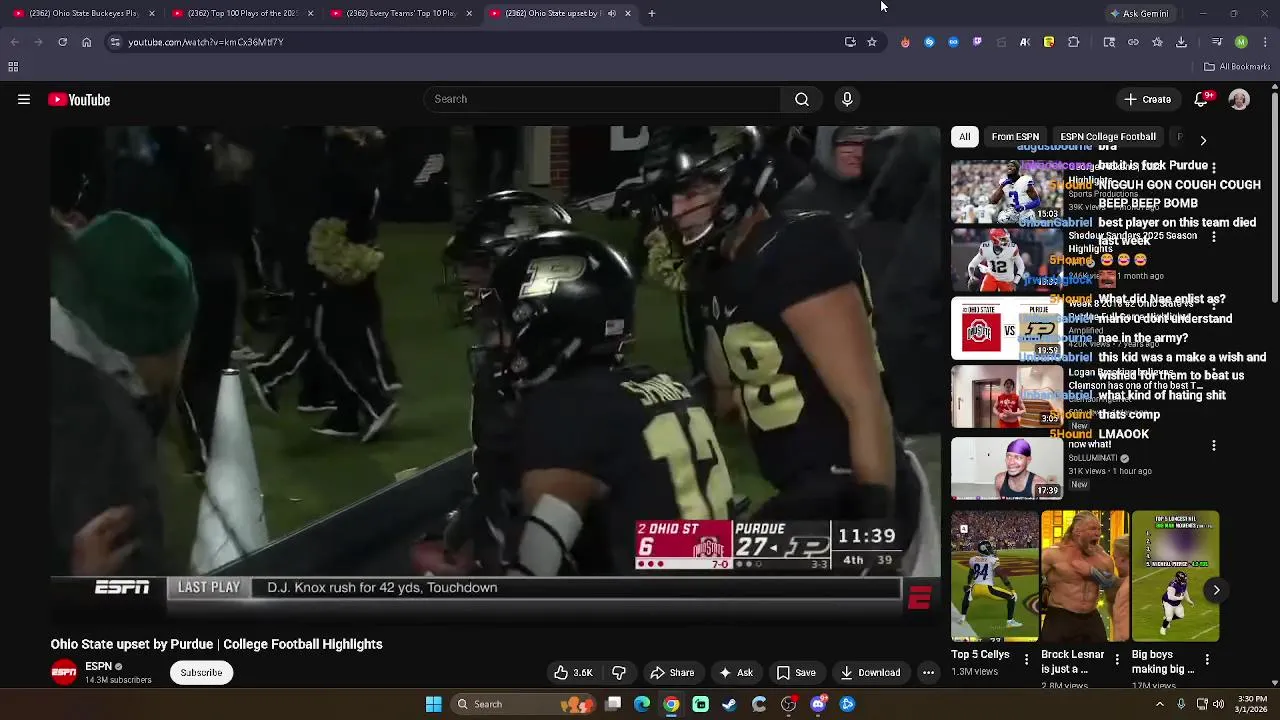1280x720 pixels.
Task: Open options for Brock Lesnar short
Action: click(x=1117, y=659)
